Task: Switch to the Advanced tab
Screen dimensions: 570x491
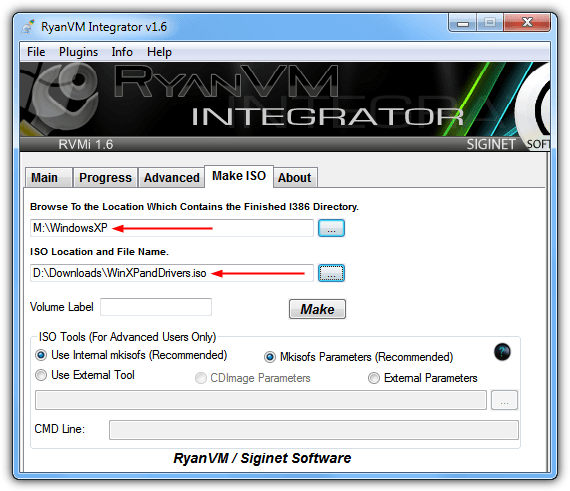Action: coord(172,178)
